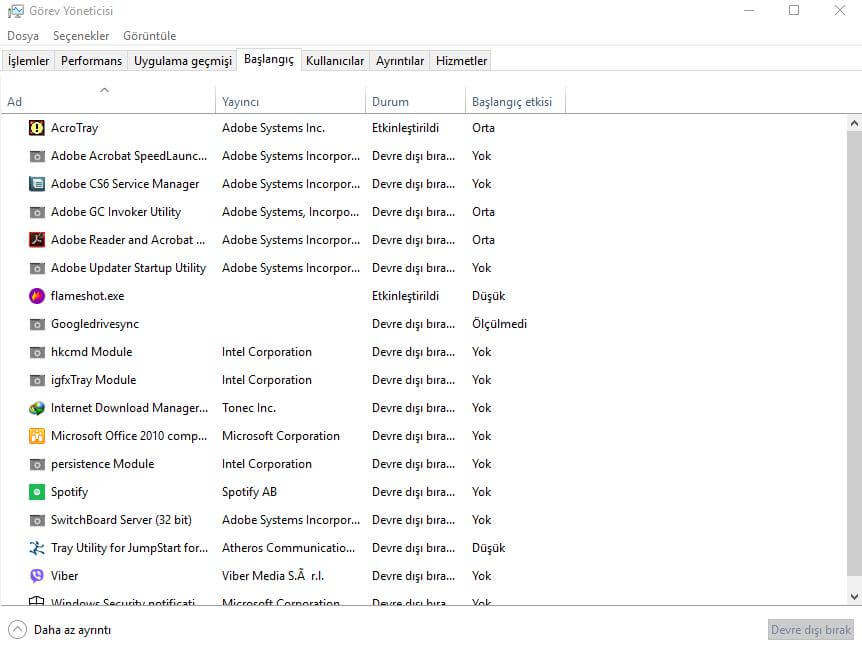
Task: Collapse view with Daha az ayrıntı
Action: pos(60,630)
